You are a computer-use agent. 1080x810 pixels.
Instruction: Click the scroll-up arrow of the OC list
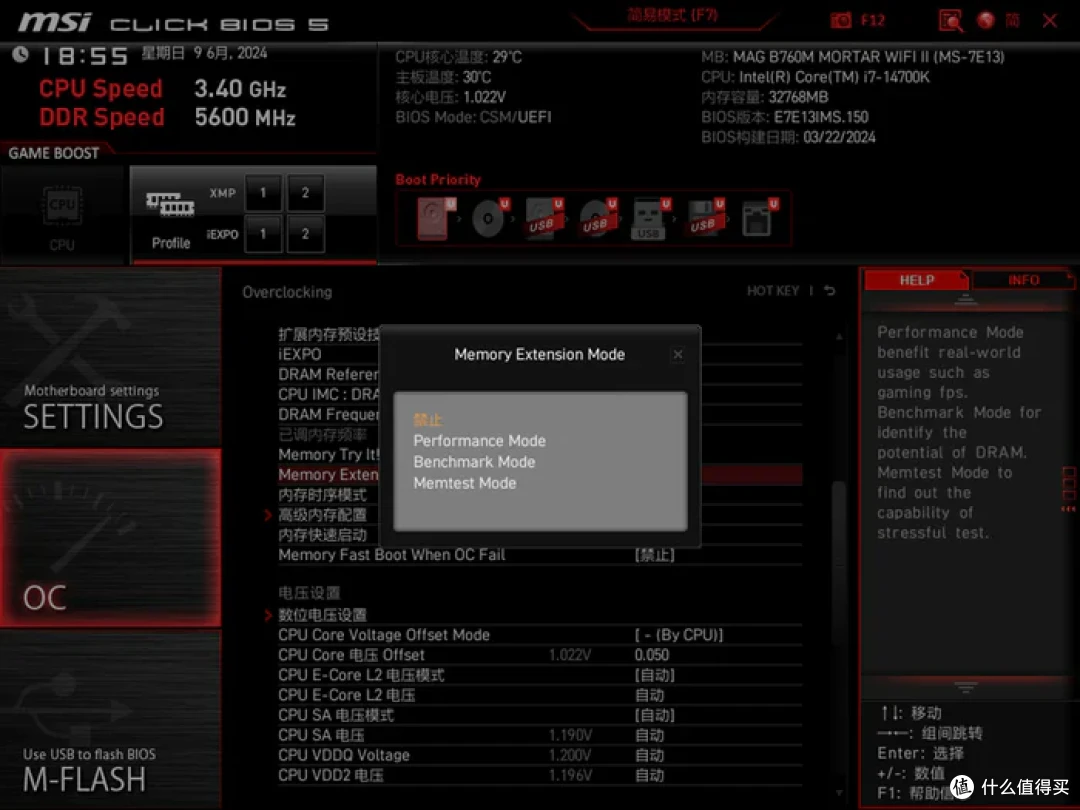(x=838, y=337)
